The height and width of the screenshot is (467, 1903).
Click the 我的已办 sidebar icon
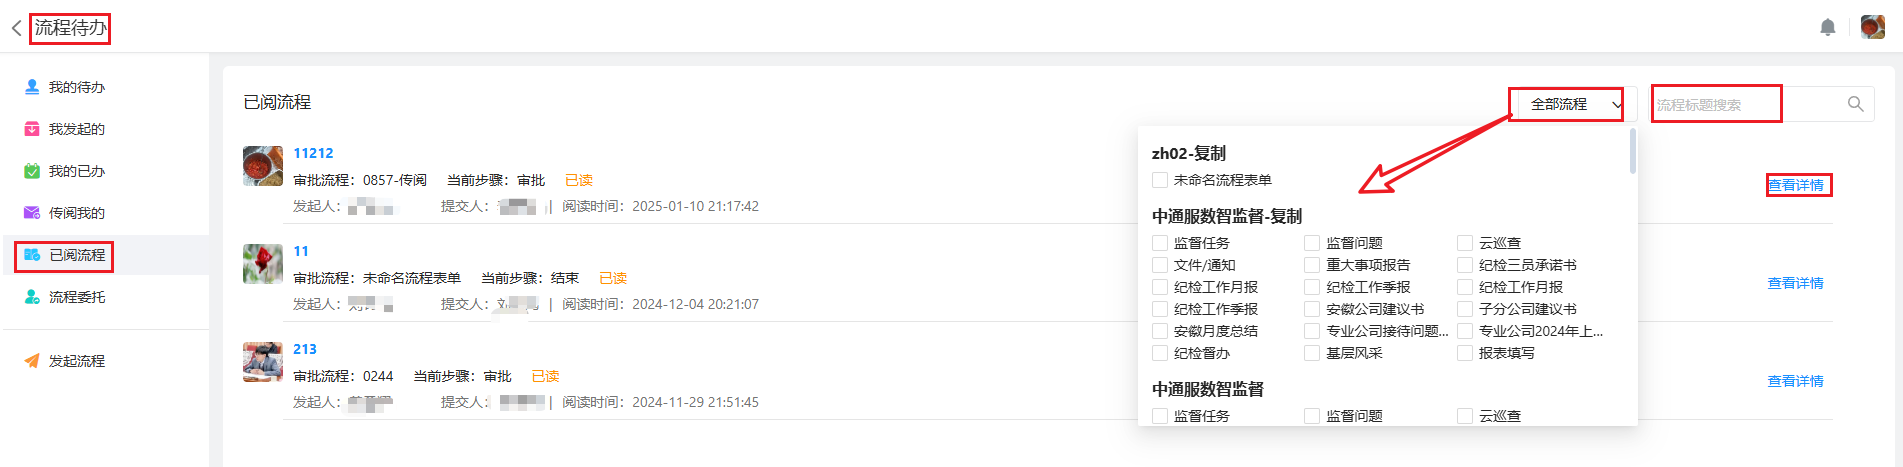click(32, 171)
